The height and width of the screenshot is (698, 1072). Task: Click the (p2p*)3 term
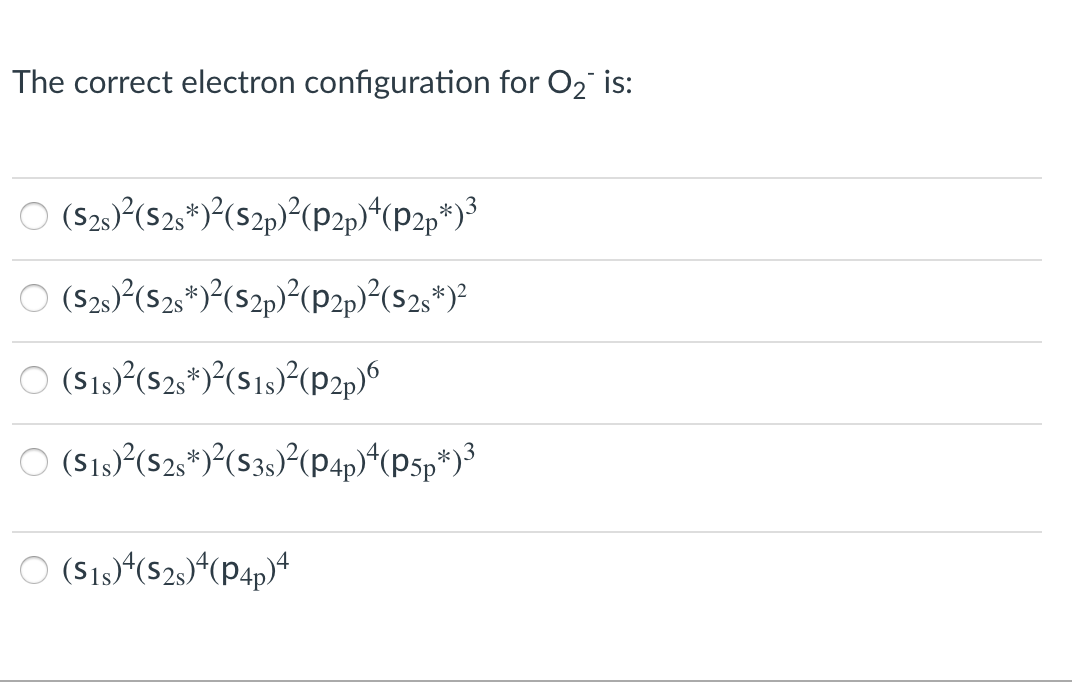(428, 215)
